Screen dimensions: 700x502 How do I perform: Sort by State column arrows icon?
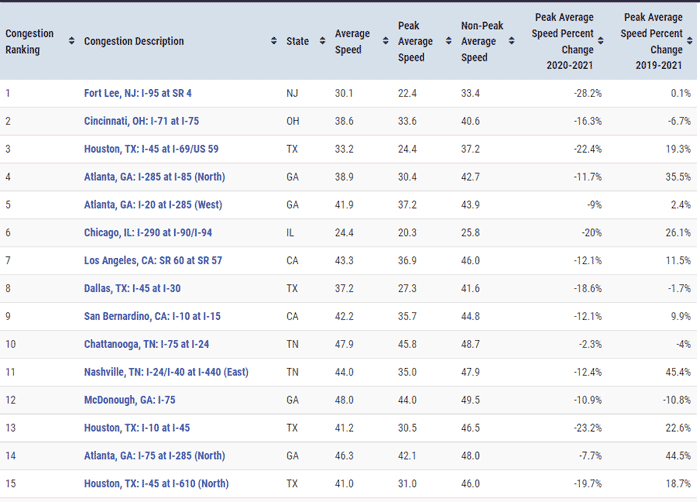[322, 41]
